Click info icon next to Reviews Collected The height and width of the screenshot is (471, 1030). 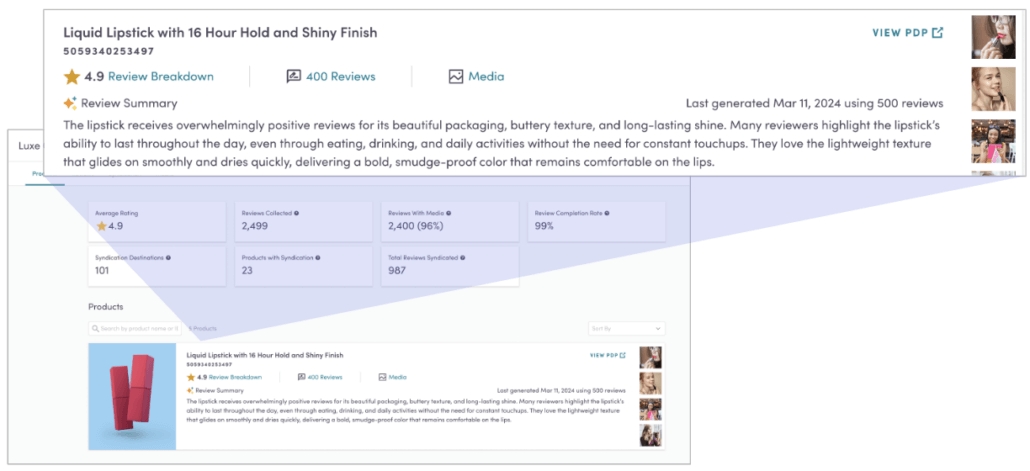(x=296, y=213)
